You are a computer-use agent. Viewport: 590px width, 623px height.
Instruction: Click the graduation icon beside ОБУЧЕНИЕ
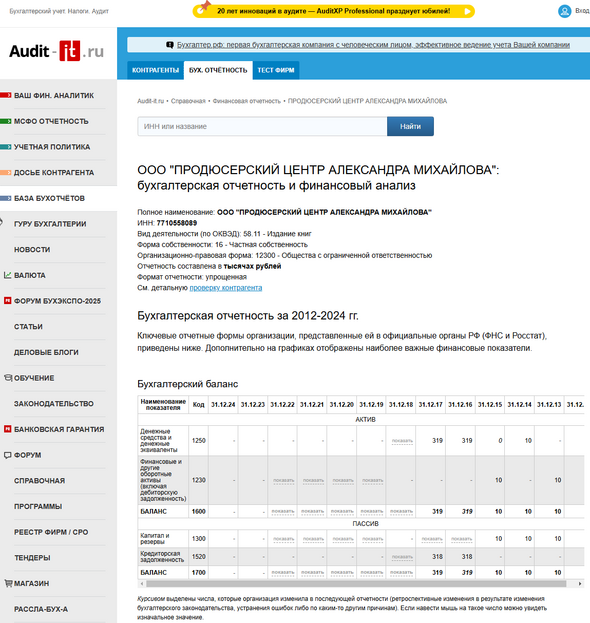point(8,378)
